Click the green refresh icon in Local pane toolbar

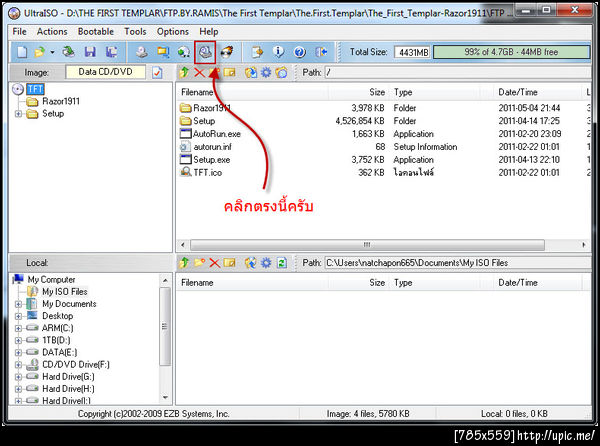[282, 262]
